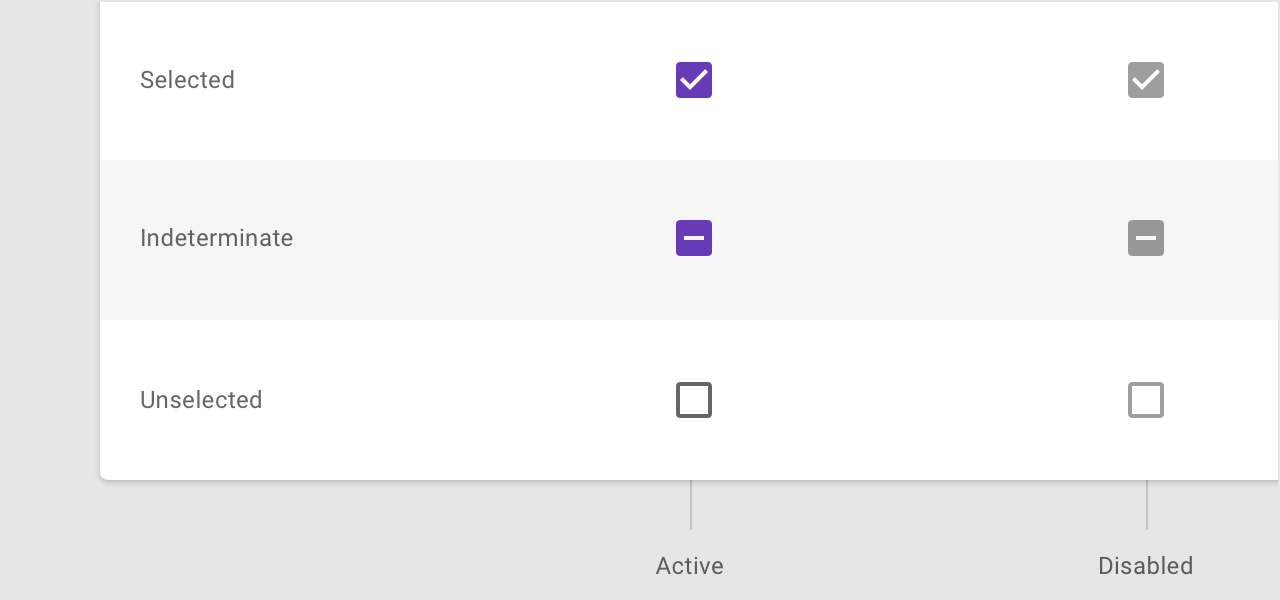The image size is (1280, 600).
Task: Click Selected row space between its two checkboxes
Action: (920, 80)
